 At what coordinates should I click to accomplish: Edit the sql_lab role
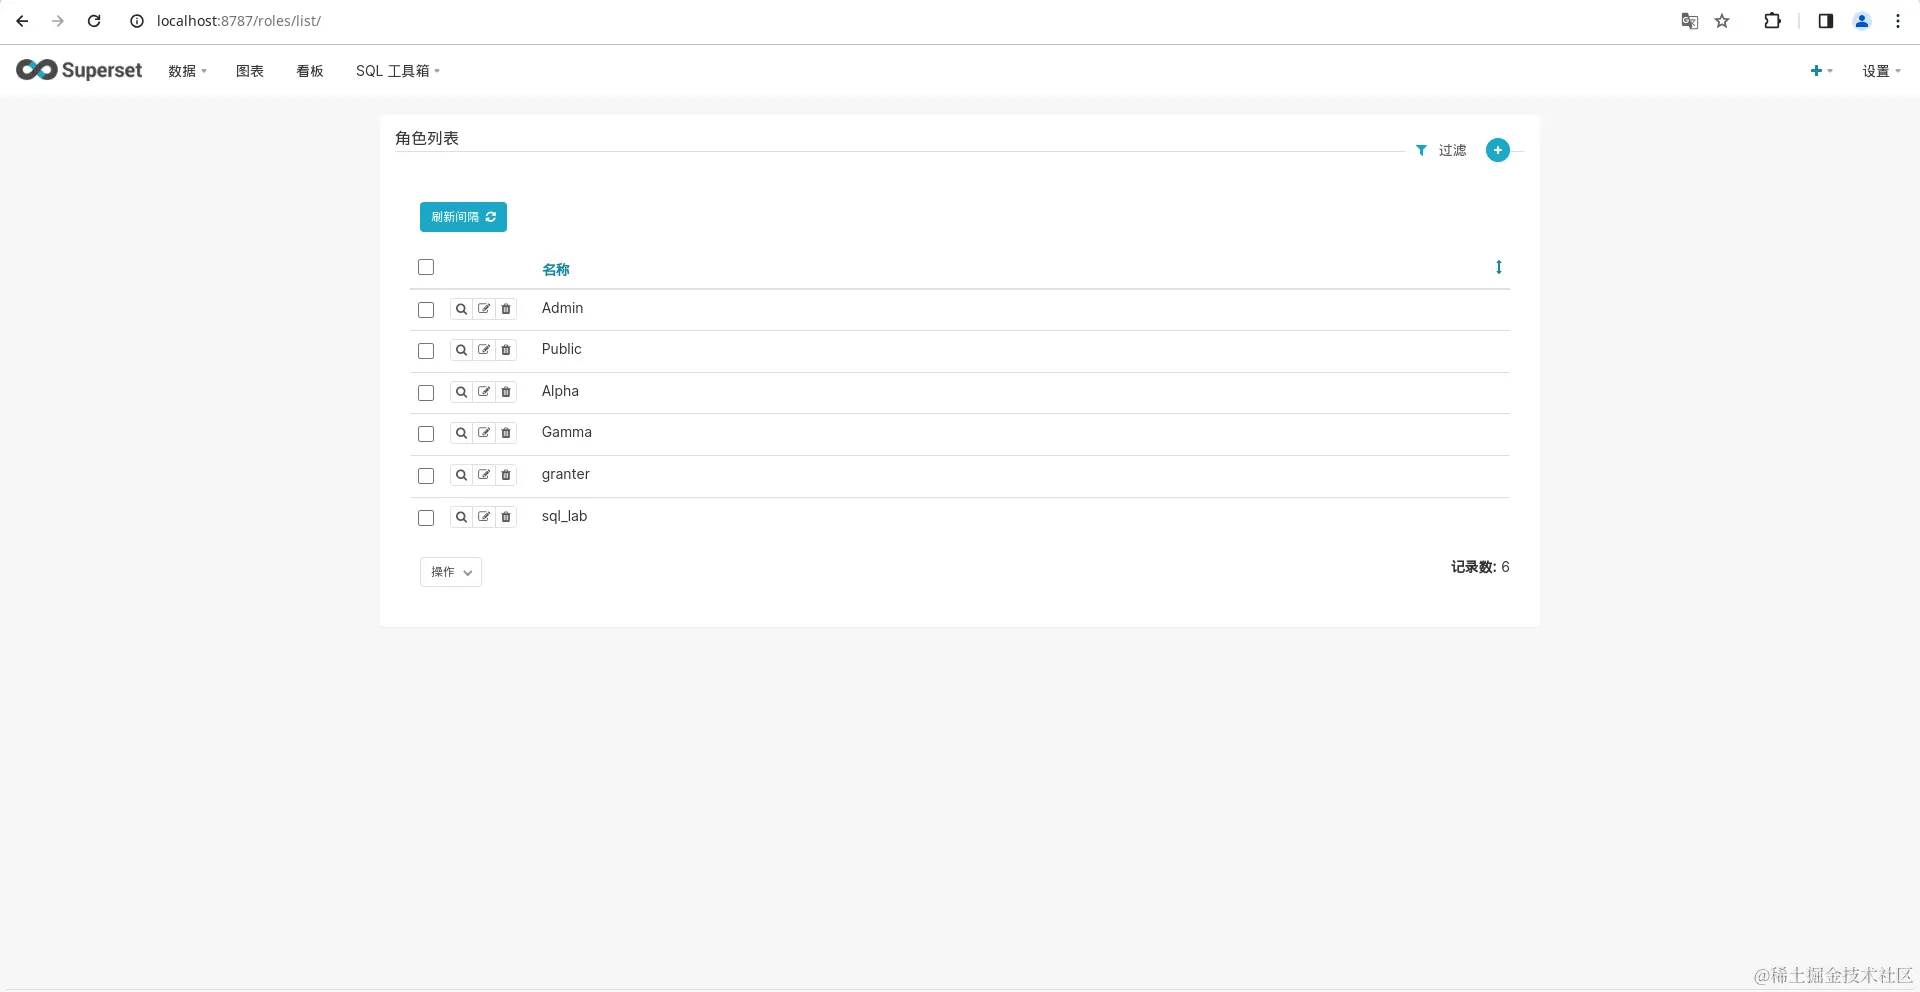click(484, 517)
